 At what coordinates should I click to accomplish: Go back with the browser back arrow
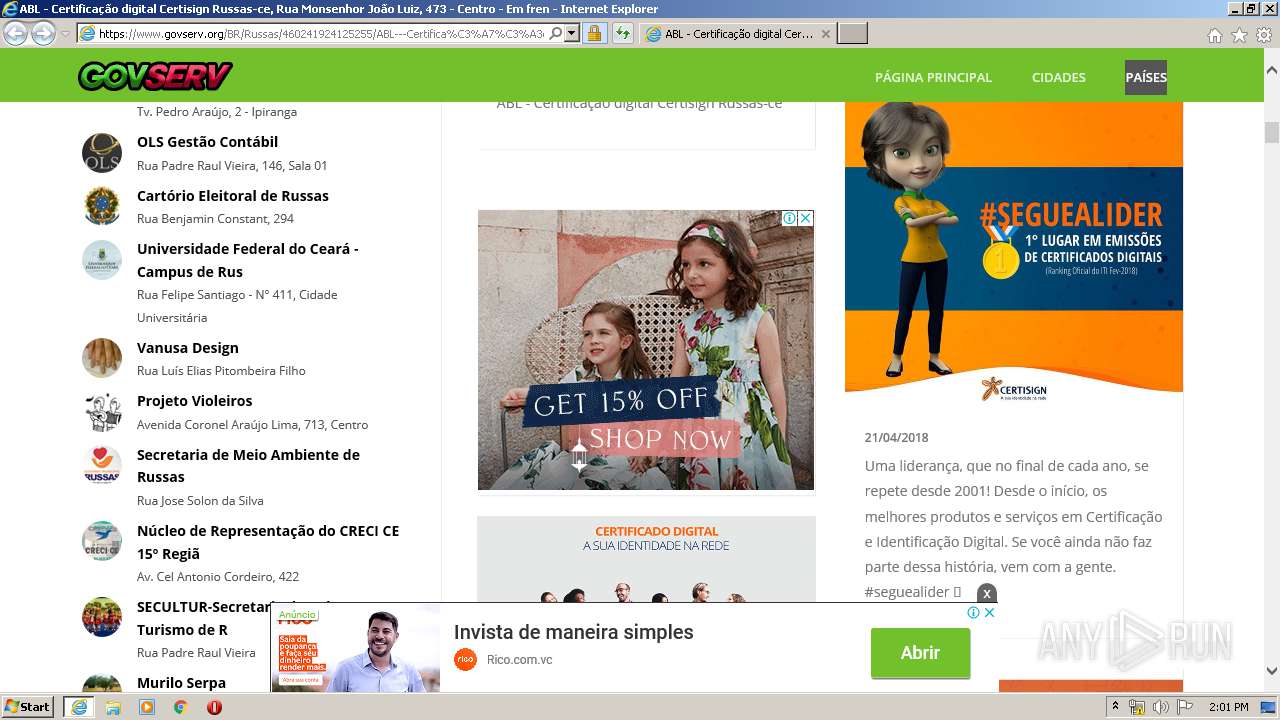pyautogui.click(x=15, y=34)
